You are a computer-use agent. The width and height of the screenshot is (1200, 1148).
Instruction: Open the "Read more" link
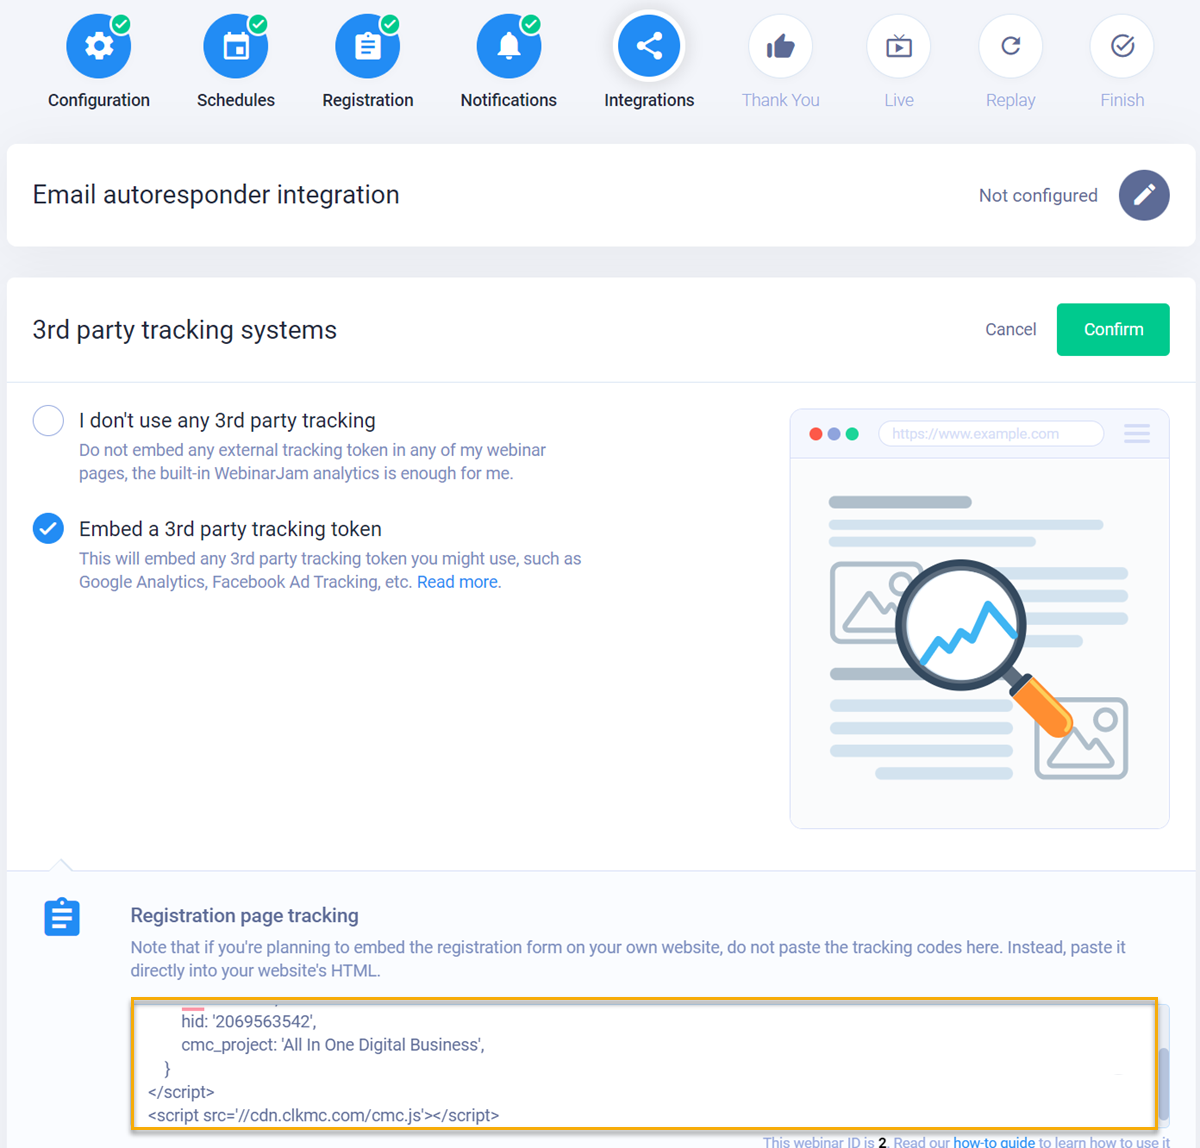click(458, 582)
